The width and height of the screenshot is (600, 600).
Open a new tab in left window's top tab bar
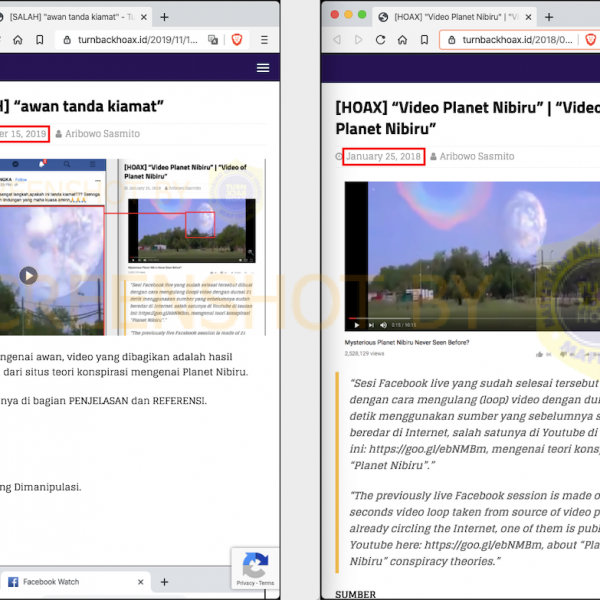point(164,17)
